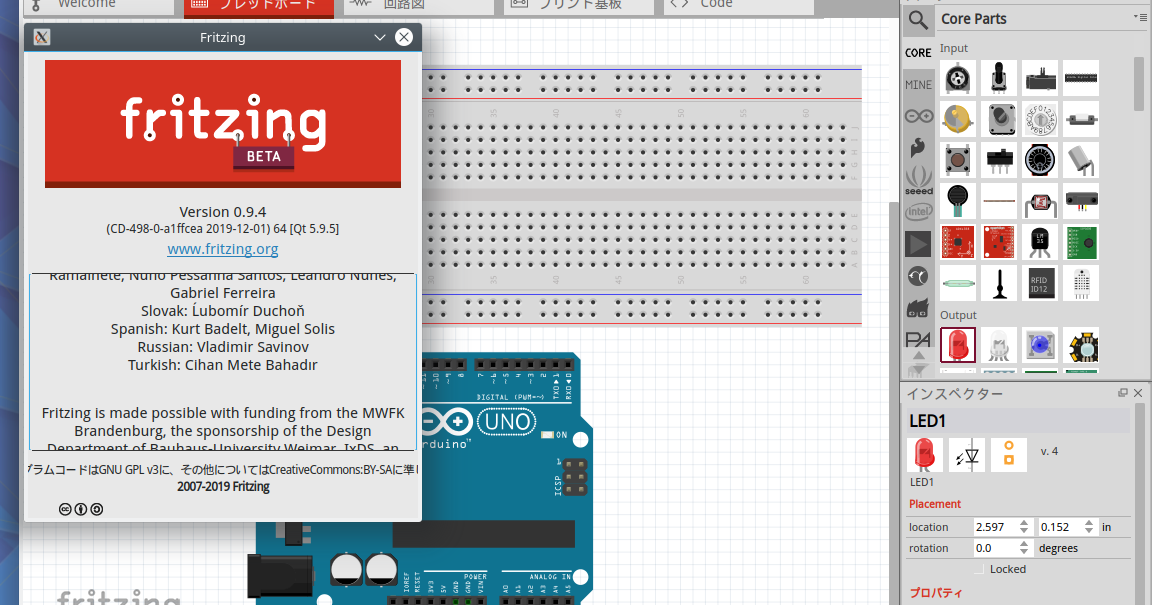Open the PA parts bin

918,340
